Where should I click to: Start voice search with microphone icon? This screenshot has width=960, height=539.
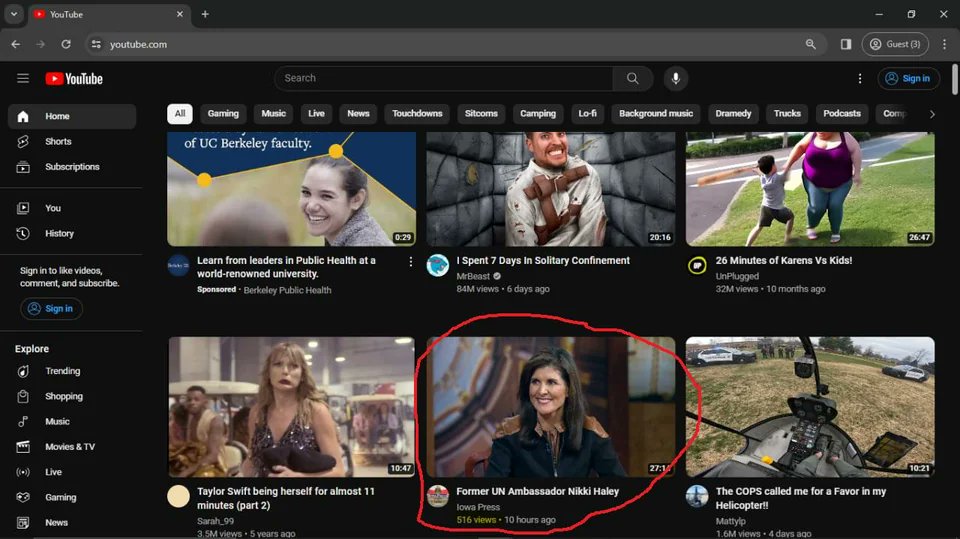click(676, 78)
